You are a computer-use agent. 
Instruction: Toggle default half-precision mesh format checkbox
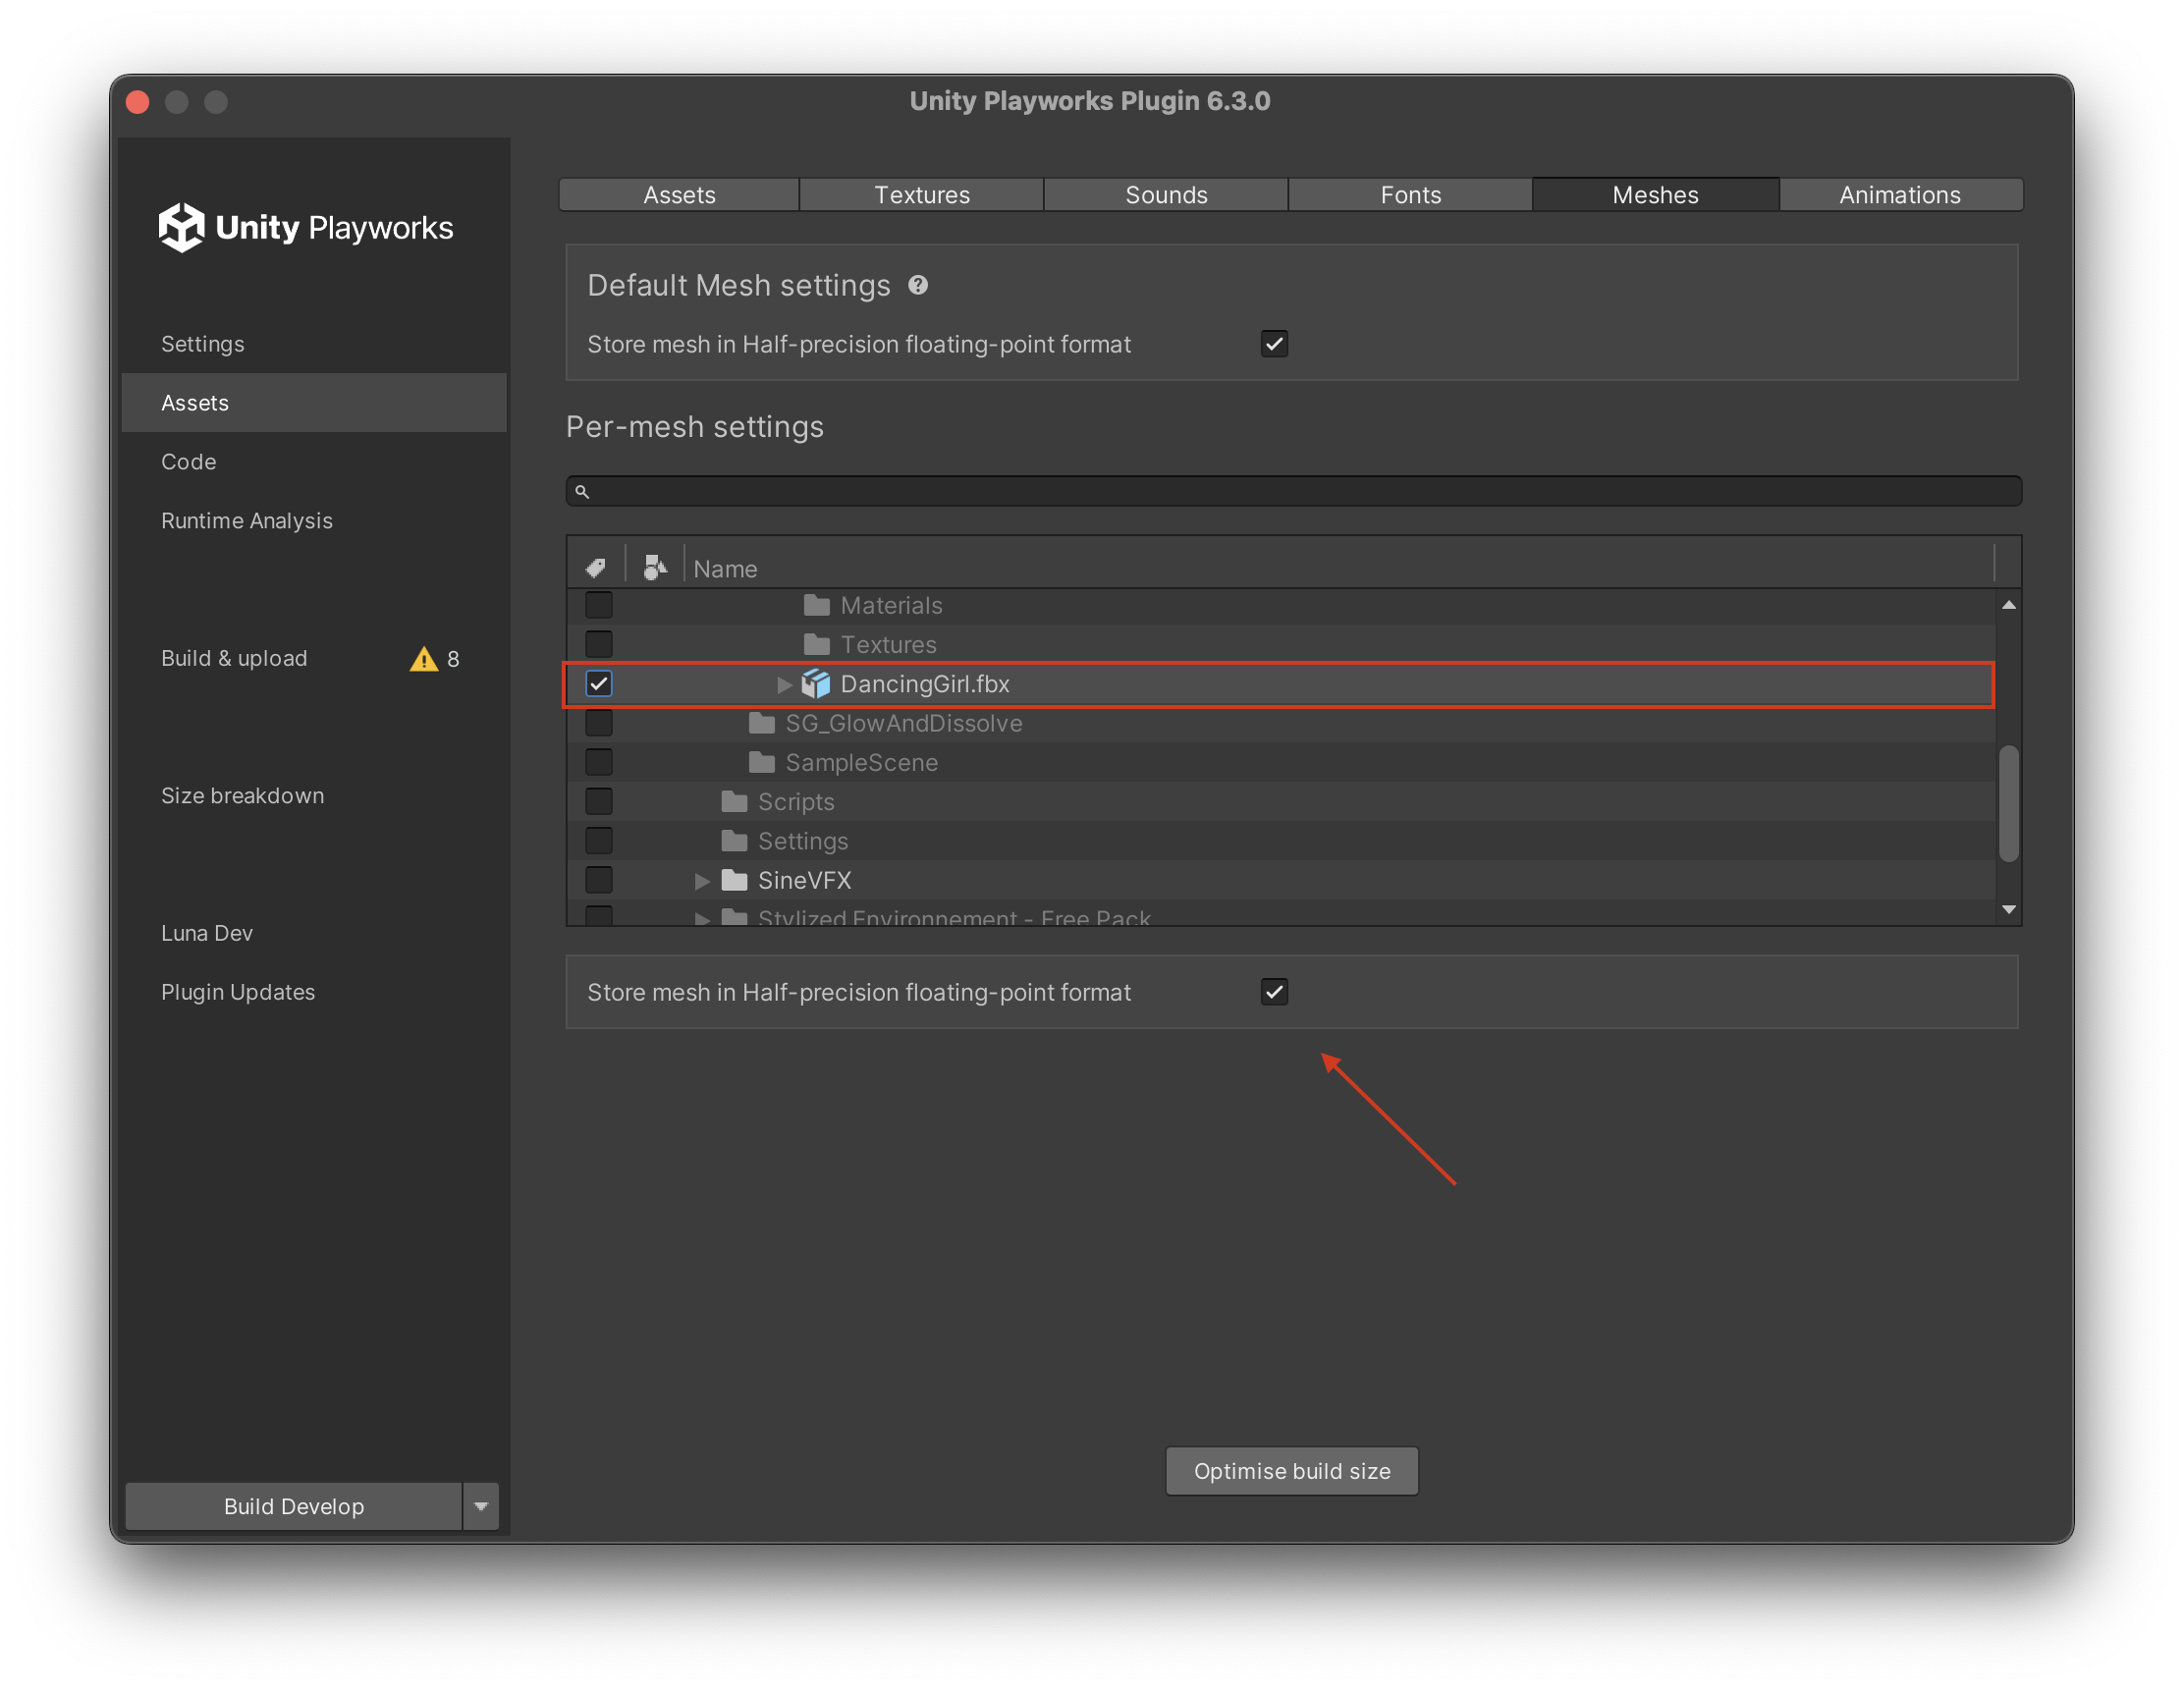pyautogui.click(x=1274, y=344)
